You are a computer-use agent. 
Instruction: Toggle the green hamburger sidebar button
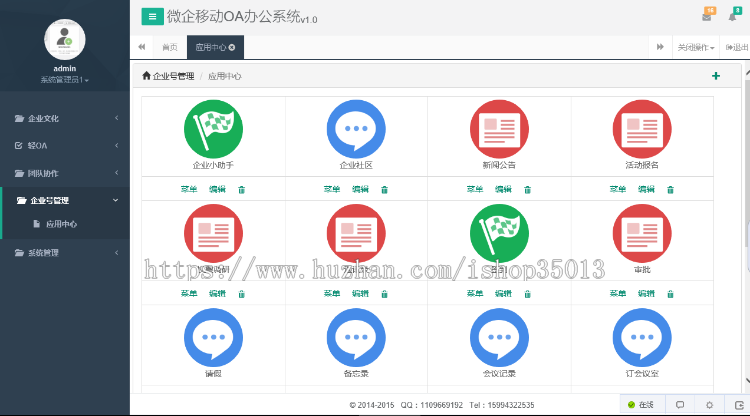152,17
